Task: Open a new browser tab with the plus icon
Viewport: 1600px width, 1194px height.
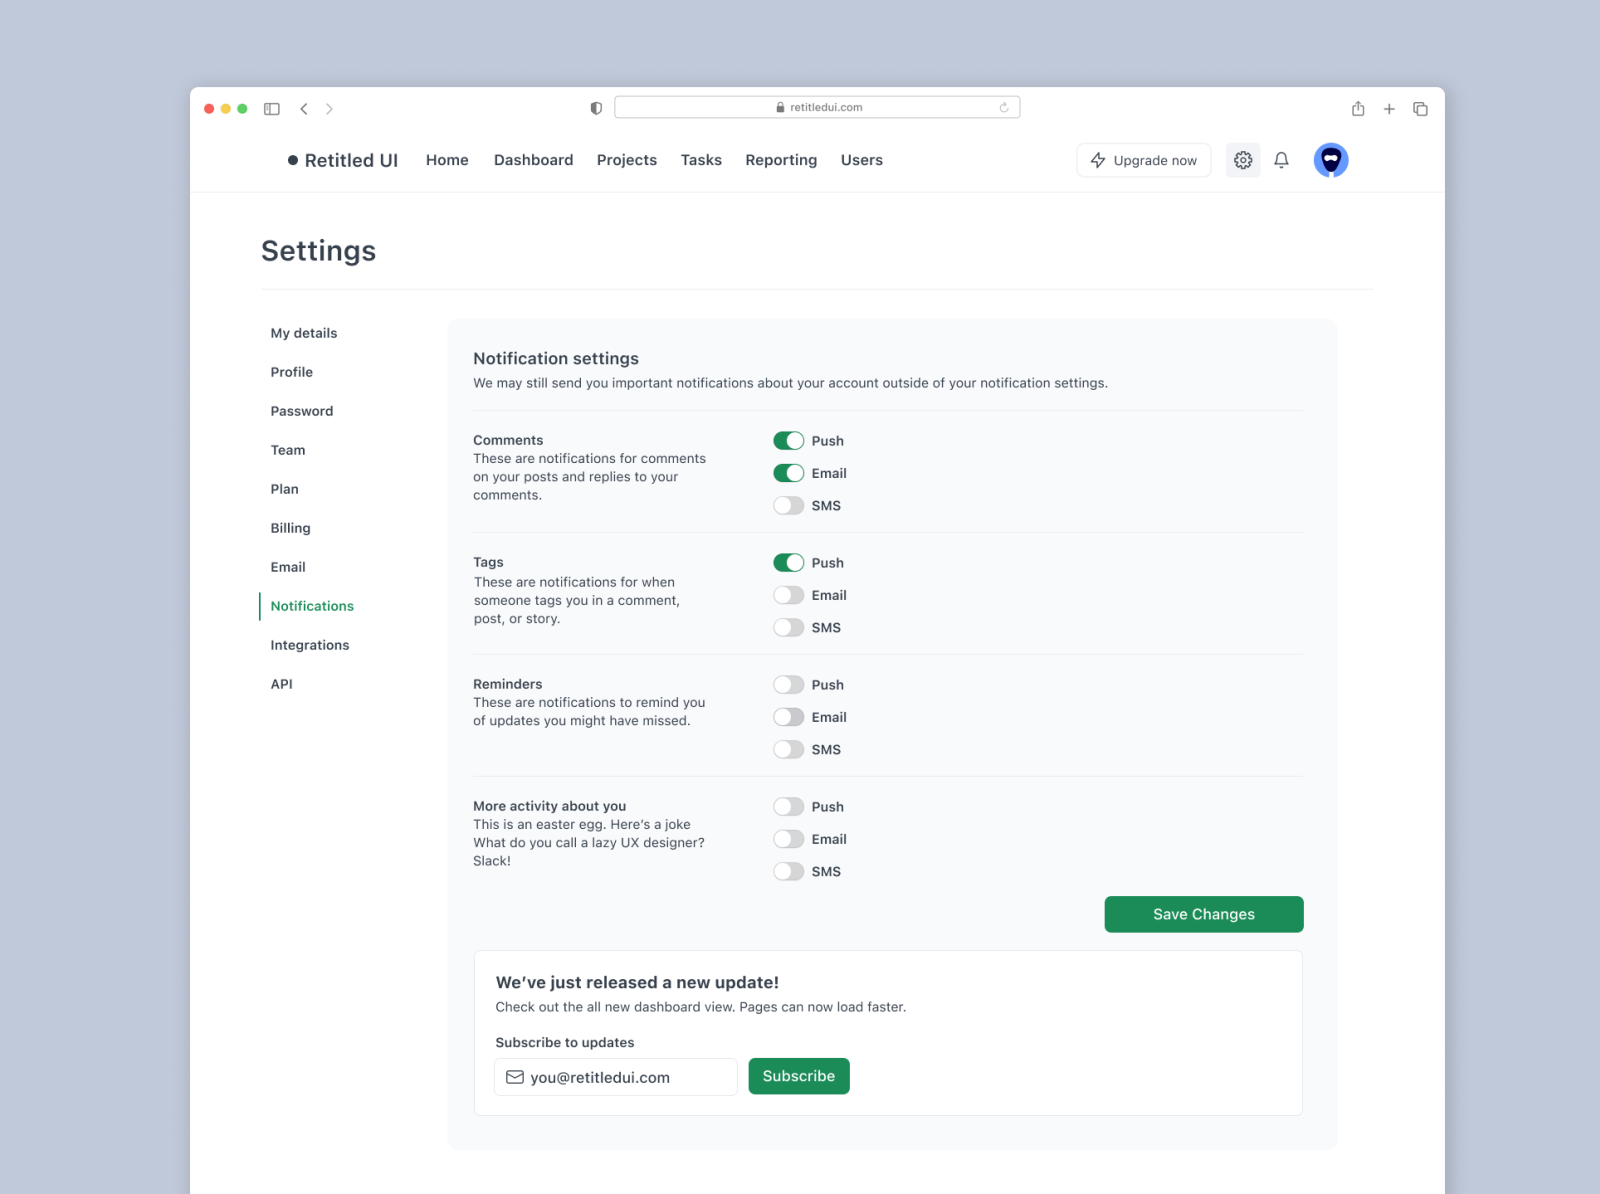Action: point(1389,109)
